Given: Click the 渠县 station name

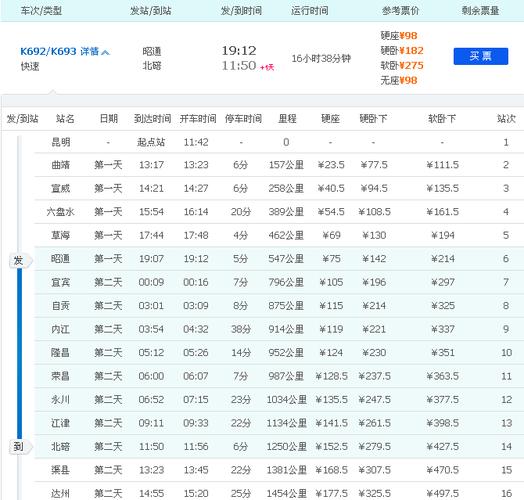Looking at the screenshot, I should (x=61, y=470).
